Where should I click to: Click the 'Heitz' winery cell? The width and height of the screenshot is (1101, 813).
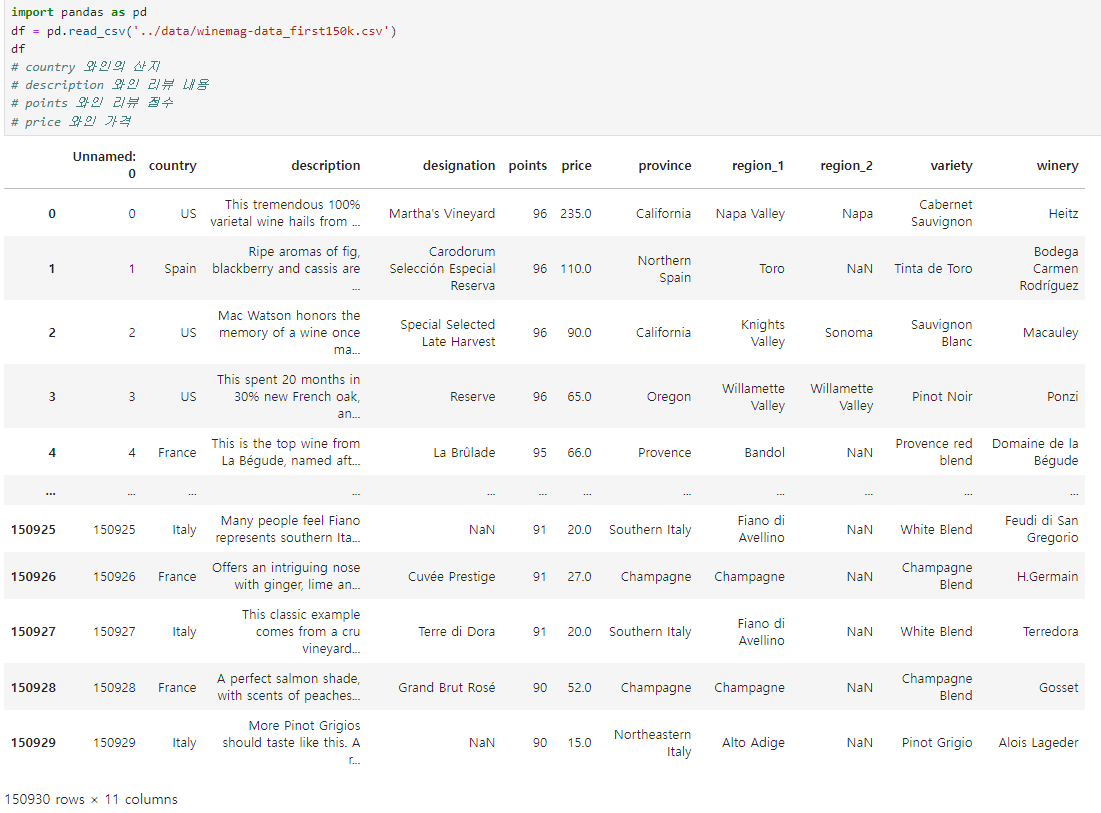click(1063, 213)
